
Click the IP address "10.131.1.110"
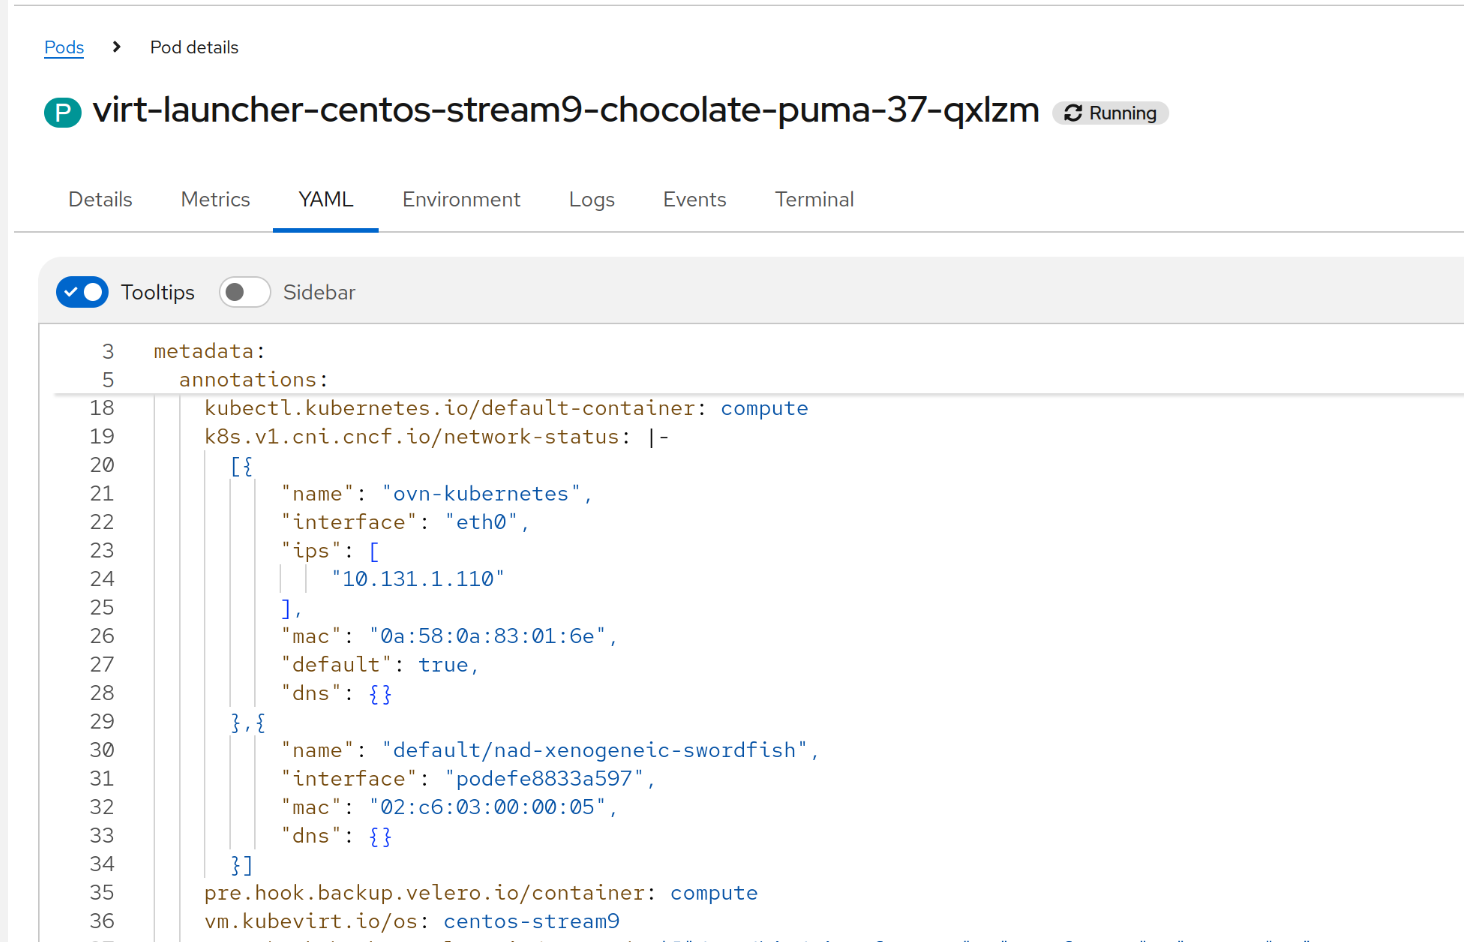(x=418, y=579)
